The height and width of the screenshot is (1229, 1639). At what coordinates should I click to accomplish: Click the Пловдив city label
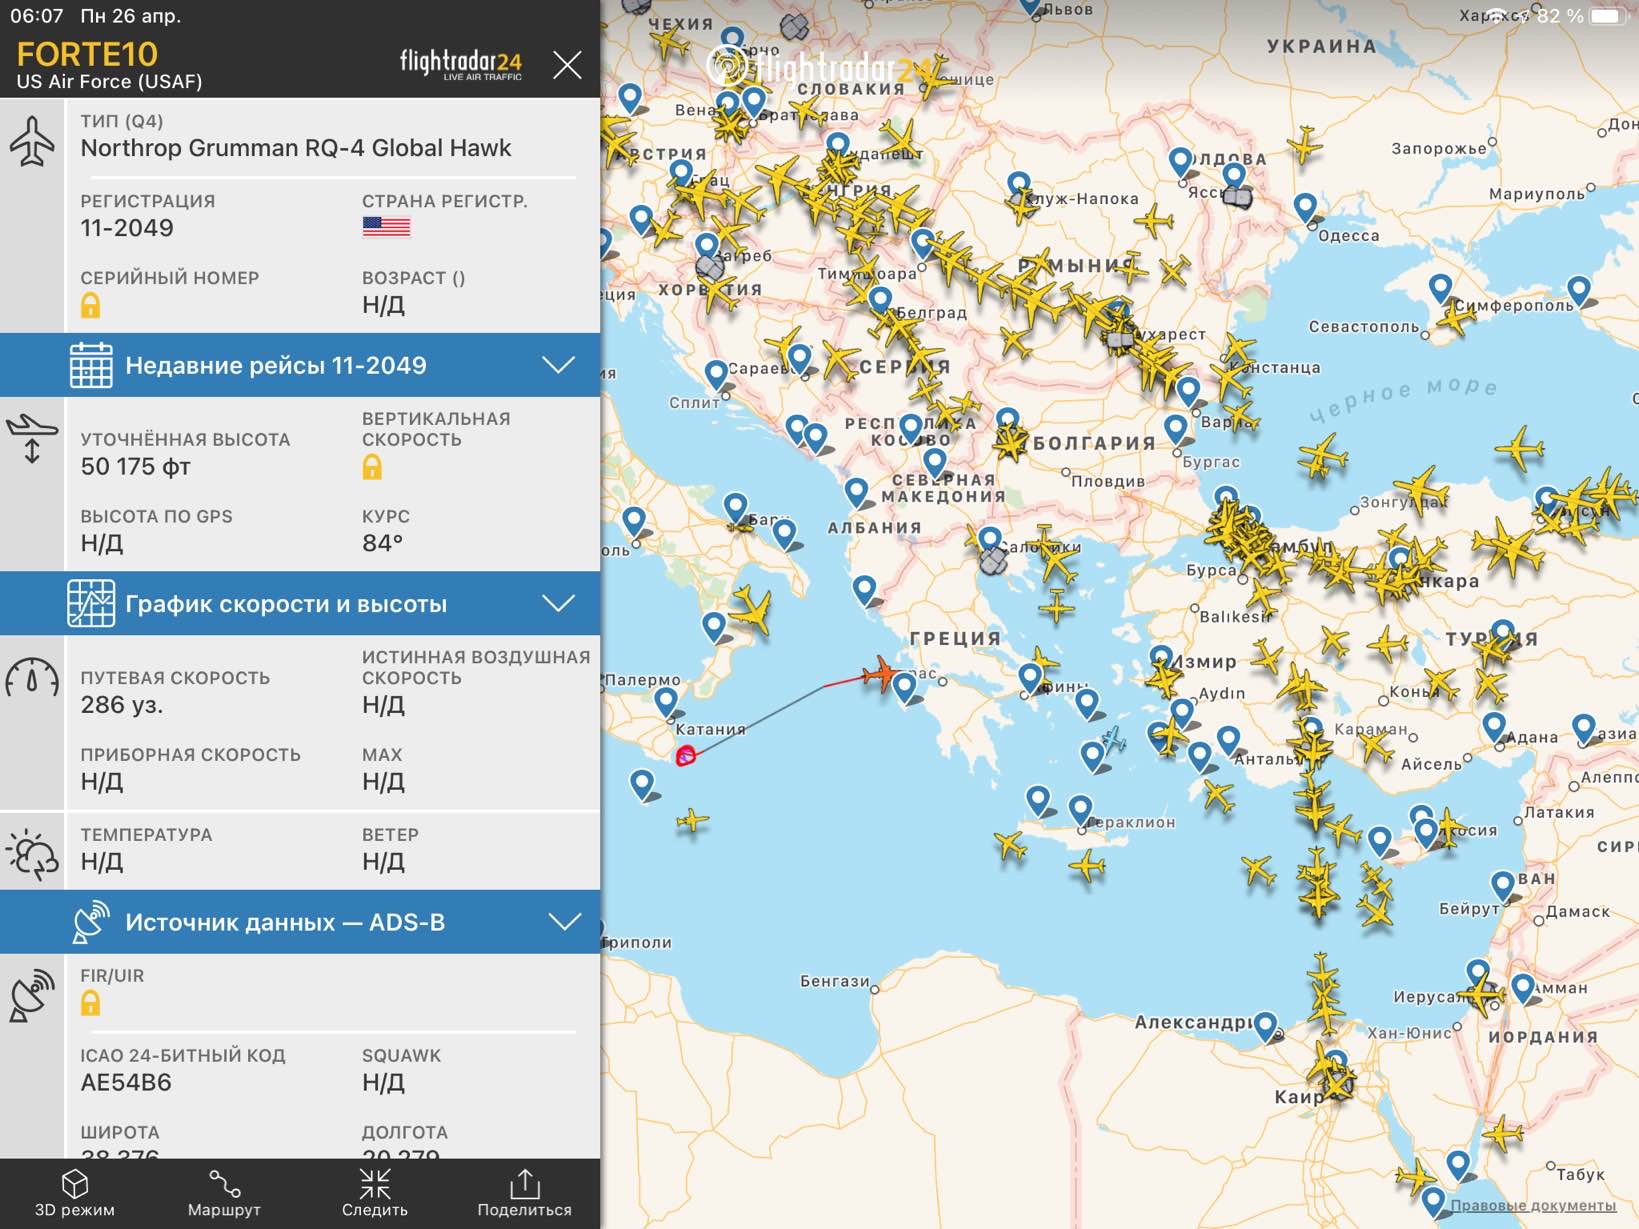pyautogui.click(x=1108, y=481)
